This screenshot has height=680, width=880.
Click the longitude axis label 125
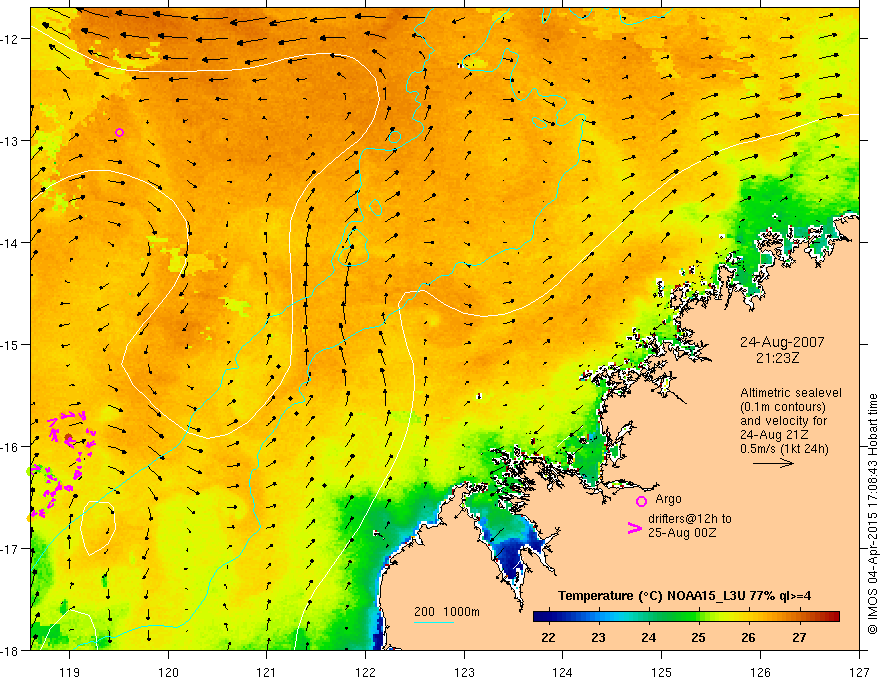662,672
